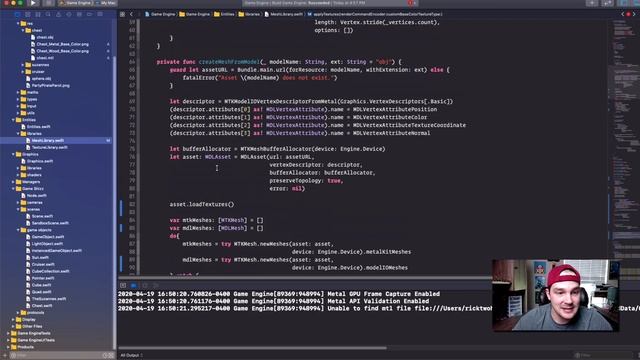The height and width of the screenshot is (360, 640).
Task: Open the report navigator icon
Action: pyautogui.click(x=100, y=14)
